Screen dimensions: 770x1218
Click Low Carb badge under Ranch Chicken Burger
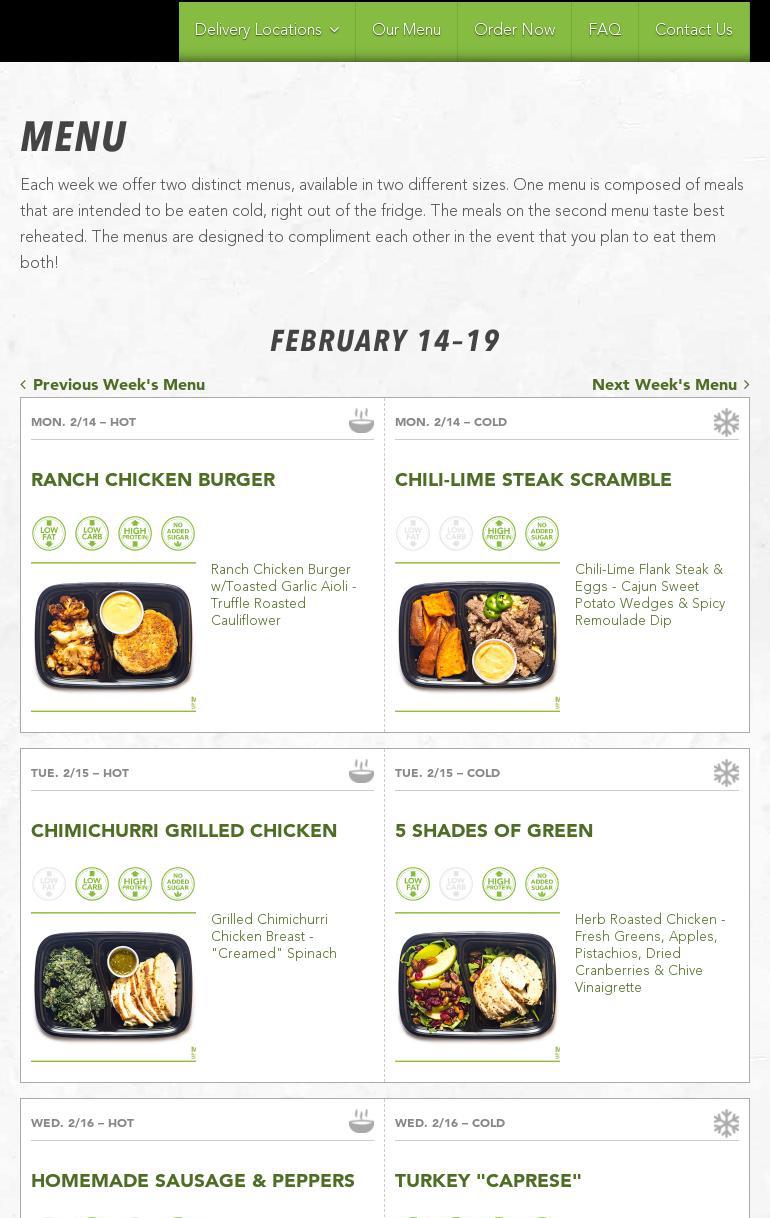92,533
